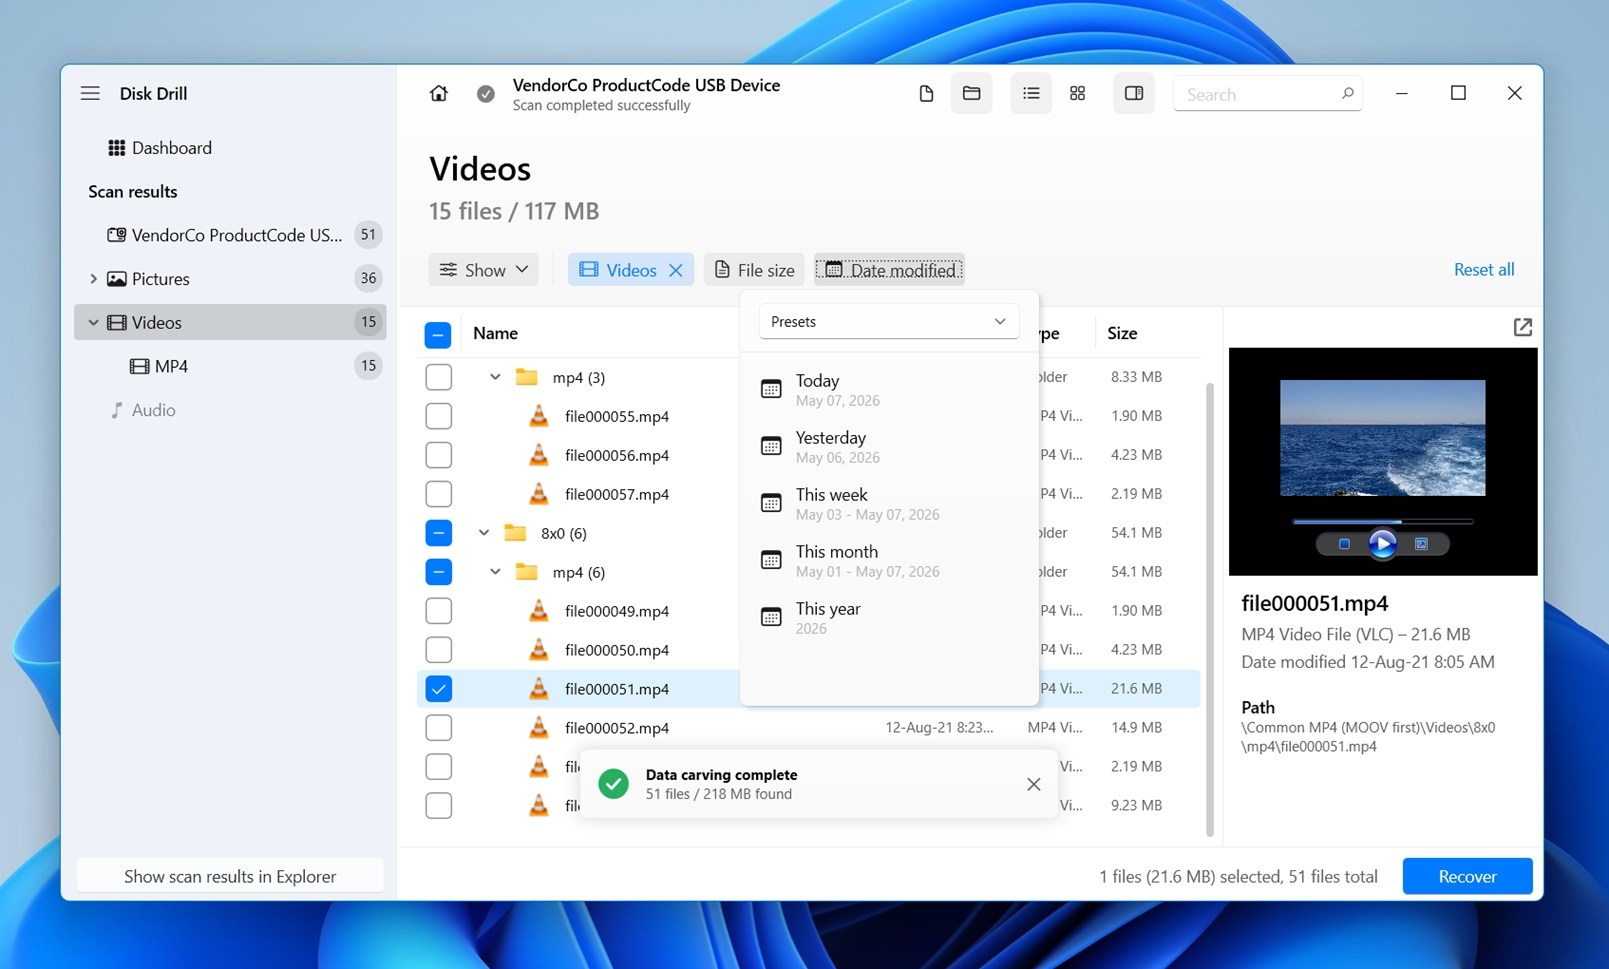Click Reset all filters link
The height and width of the screenshot is (969, 1609).
(x=1484, y=269)
